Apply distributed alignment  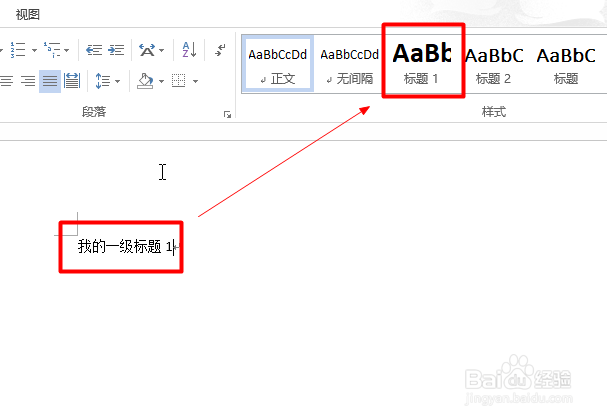(x=72, y=81)
